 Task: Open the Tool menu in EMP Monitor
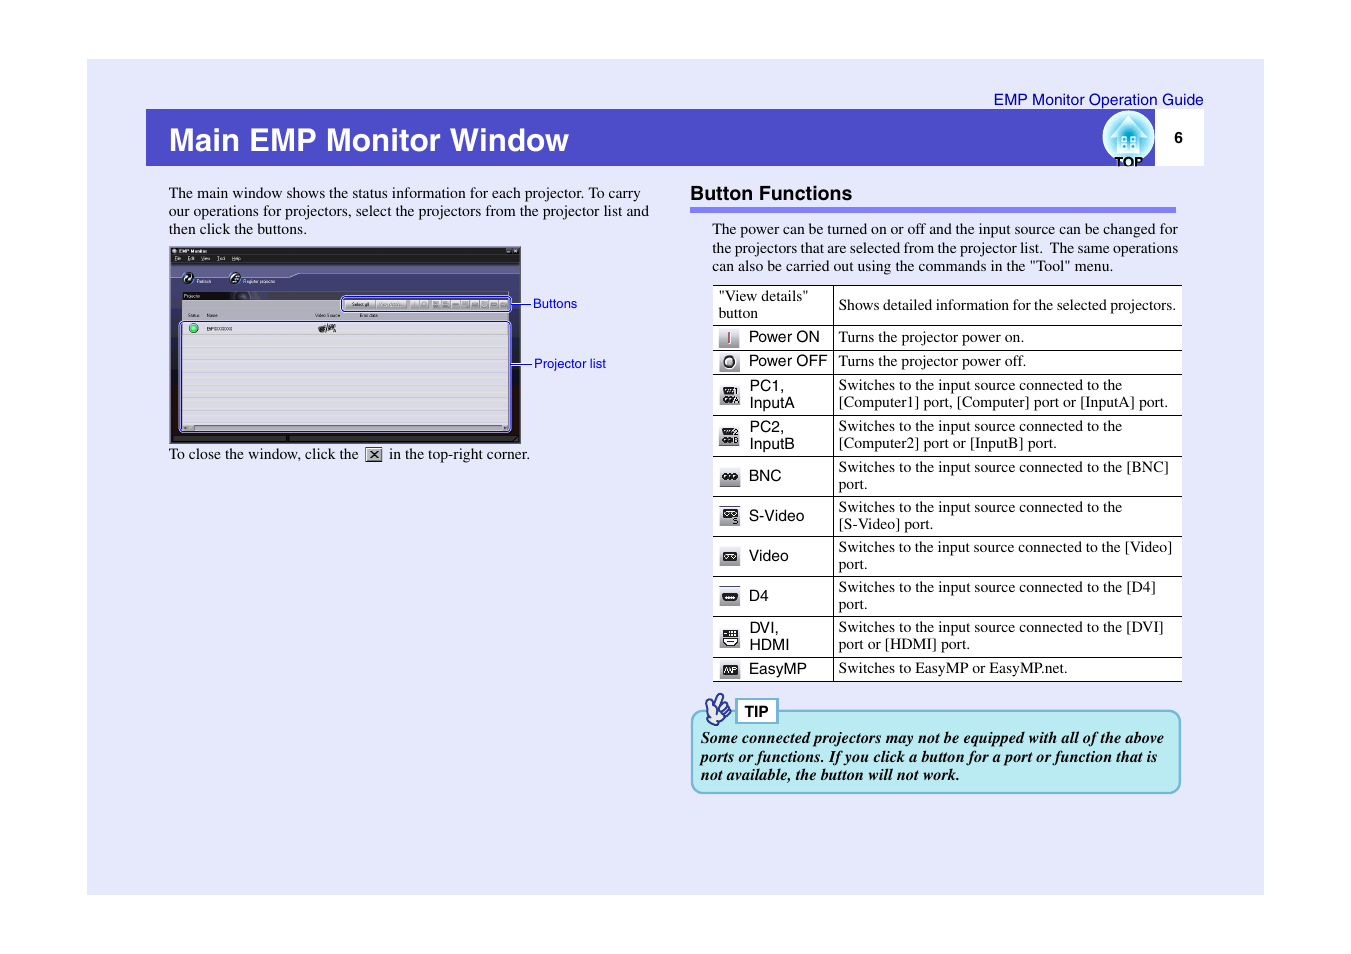tap(221, 258)
